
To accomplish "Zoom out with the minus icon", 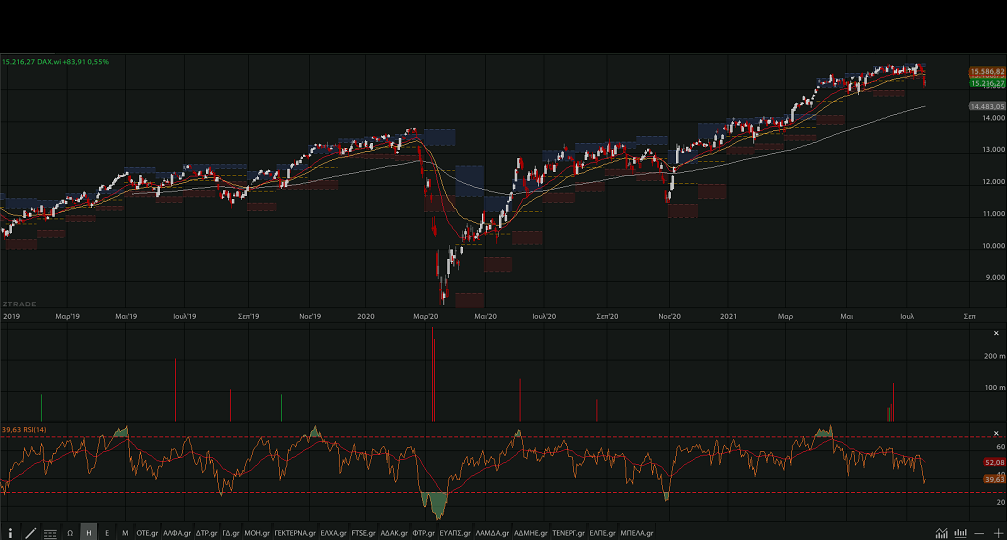I will point(980,533).
